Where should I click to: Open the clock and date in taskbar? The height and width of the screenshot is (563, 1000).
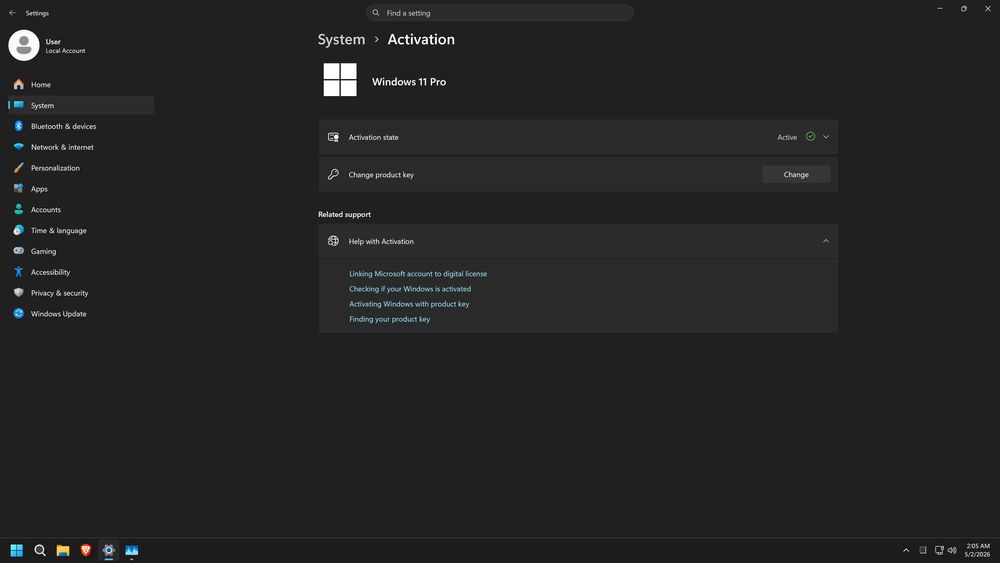click(978, 550)
